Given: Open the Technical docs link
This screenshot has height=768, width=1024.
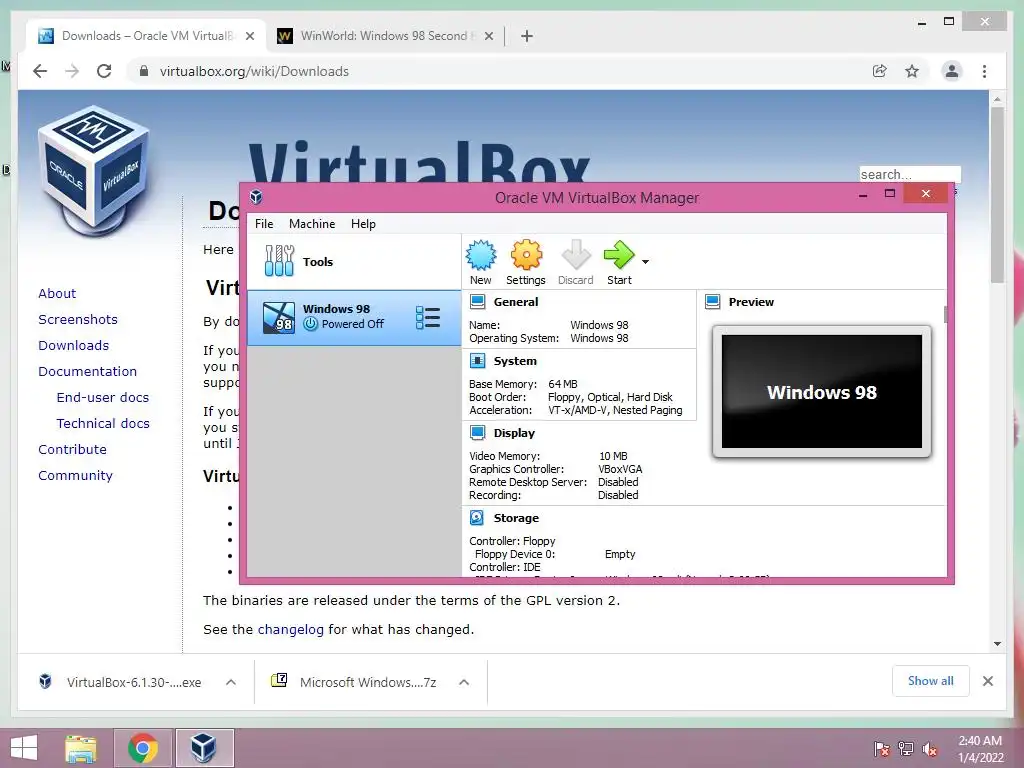Looking at the screenshot, I should 103,423.
